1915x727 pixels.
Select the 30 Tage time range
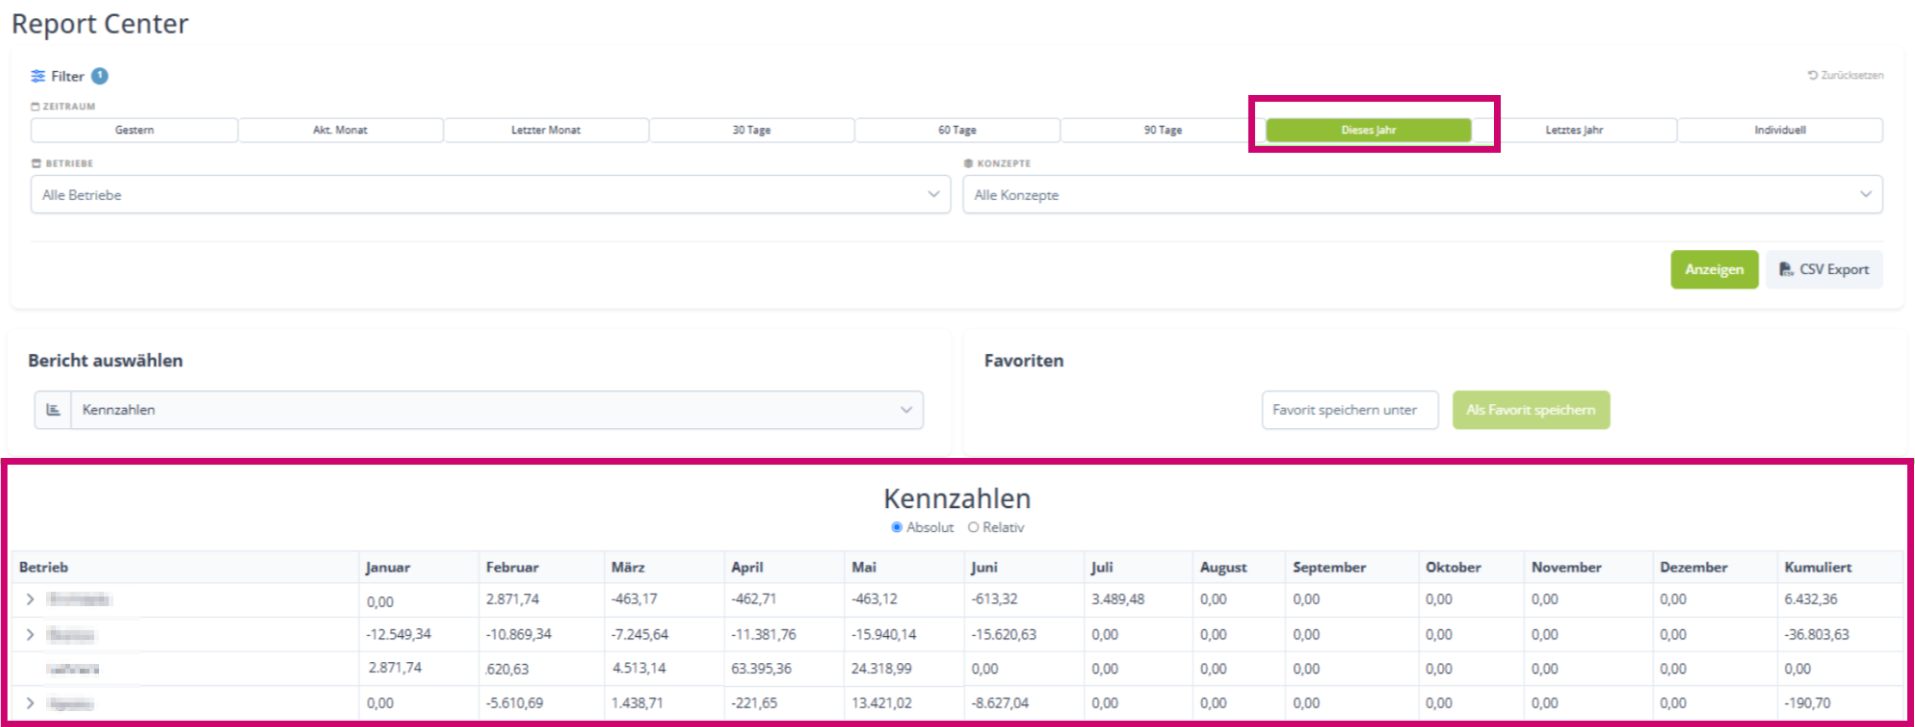coord(752,130)
